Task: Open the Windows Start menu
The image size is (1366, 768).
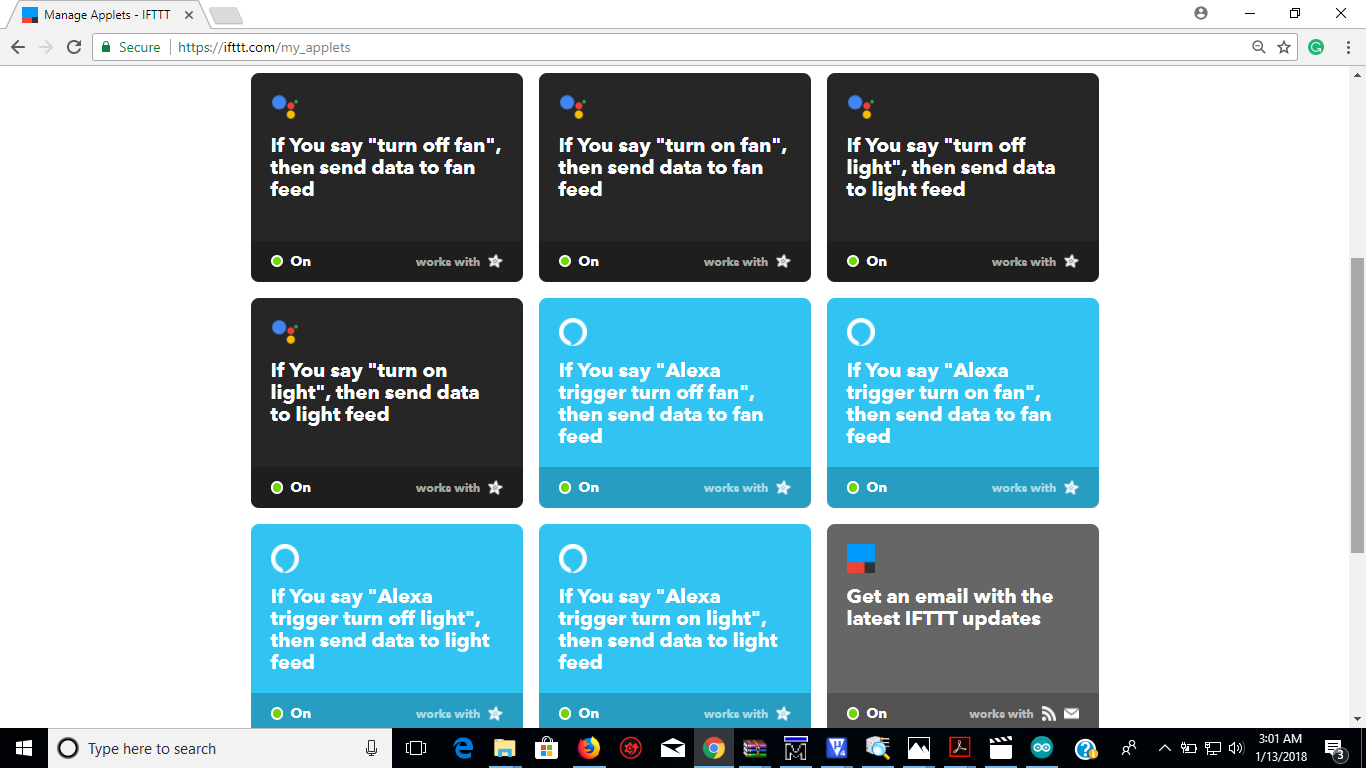Action: [24, 748]
